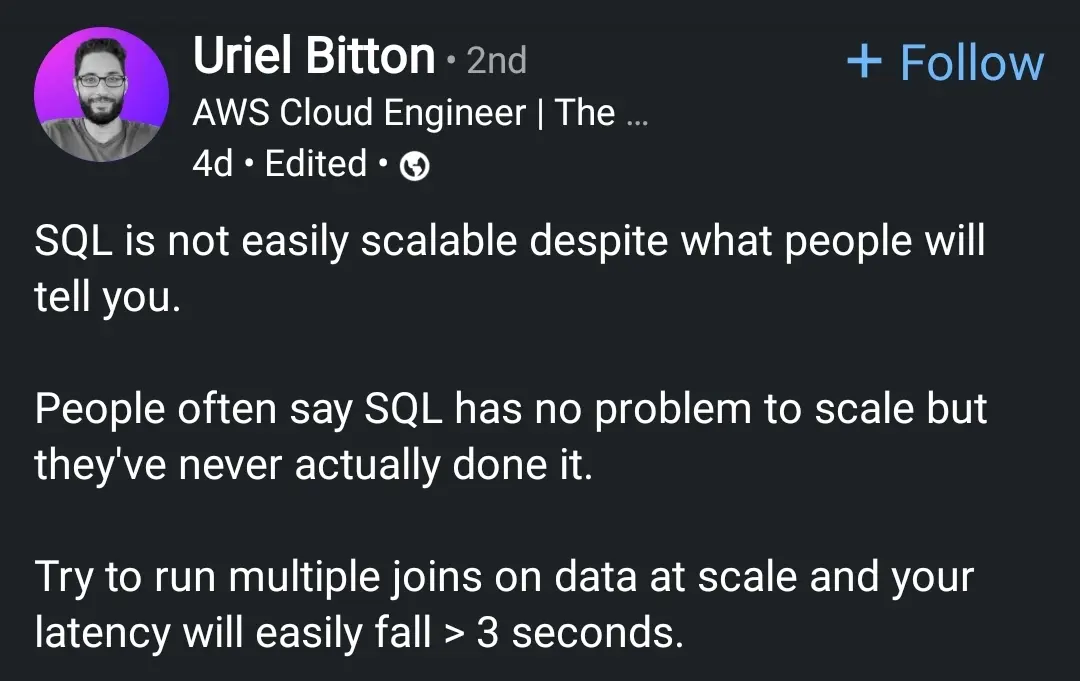Screen dimensions: 1080x681
Task: Click the "they've never actually done it." line
Action: pyautogui.click(x=313, y=465)
